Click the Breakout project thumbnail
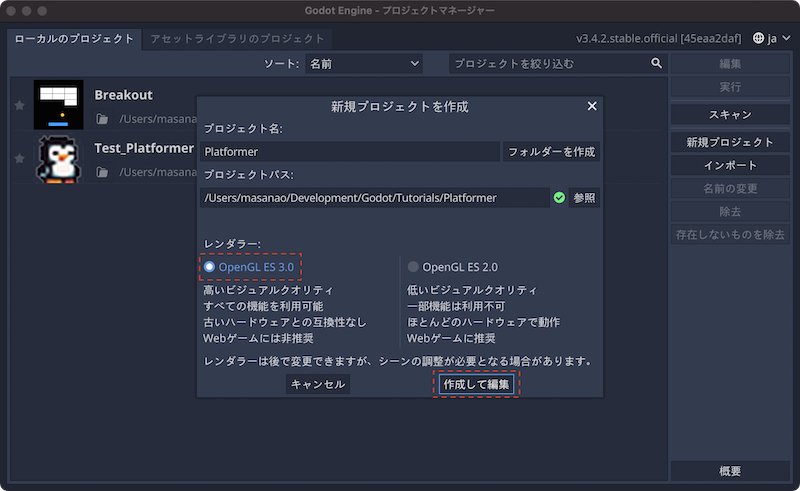800x491 pixels. 59,105
